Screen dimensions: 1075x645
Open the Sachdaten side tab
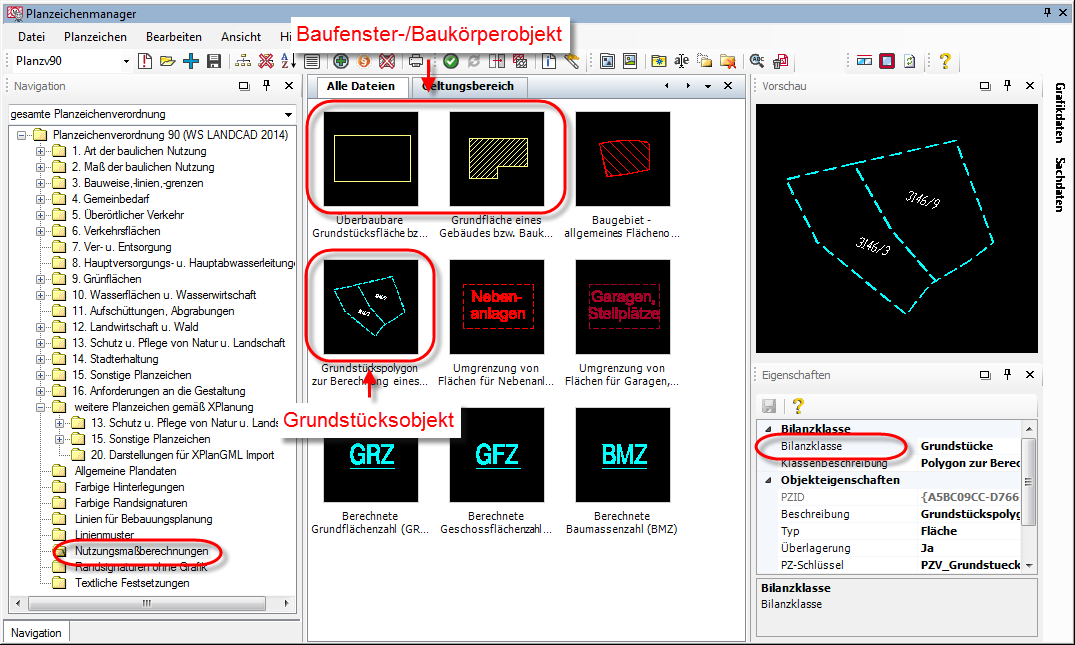pos(1060,185)
